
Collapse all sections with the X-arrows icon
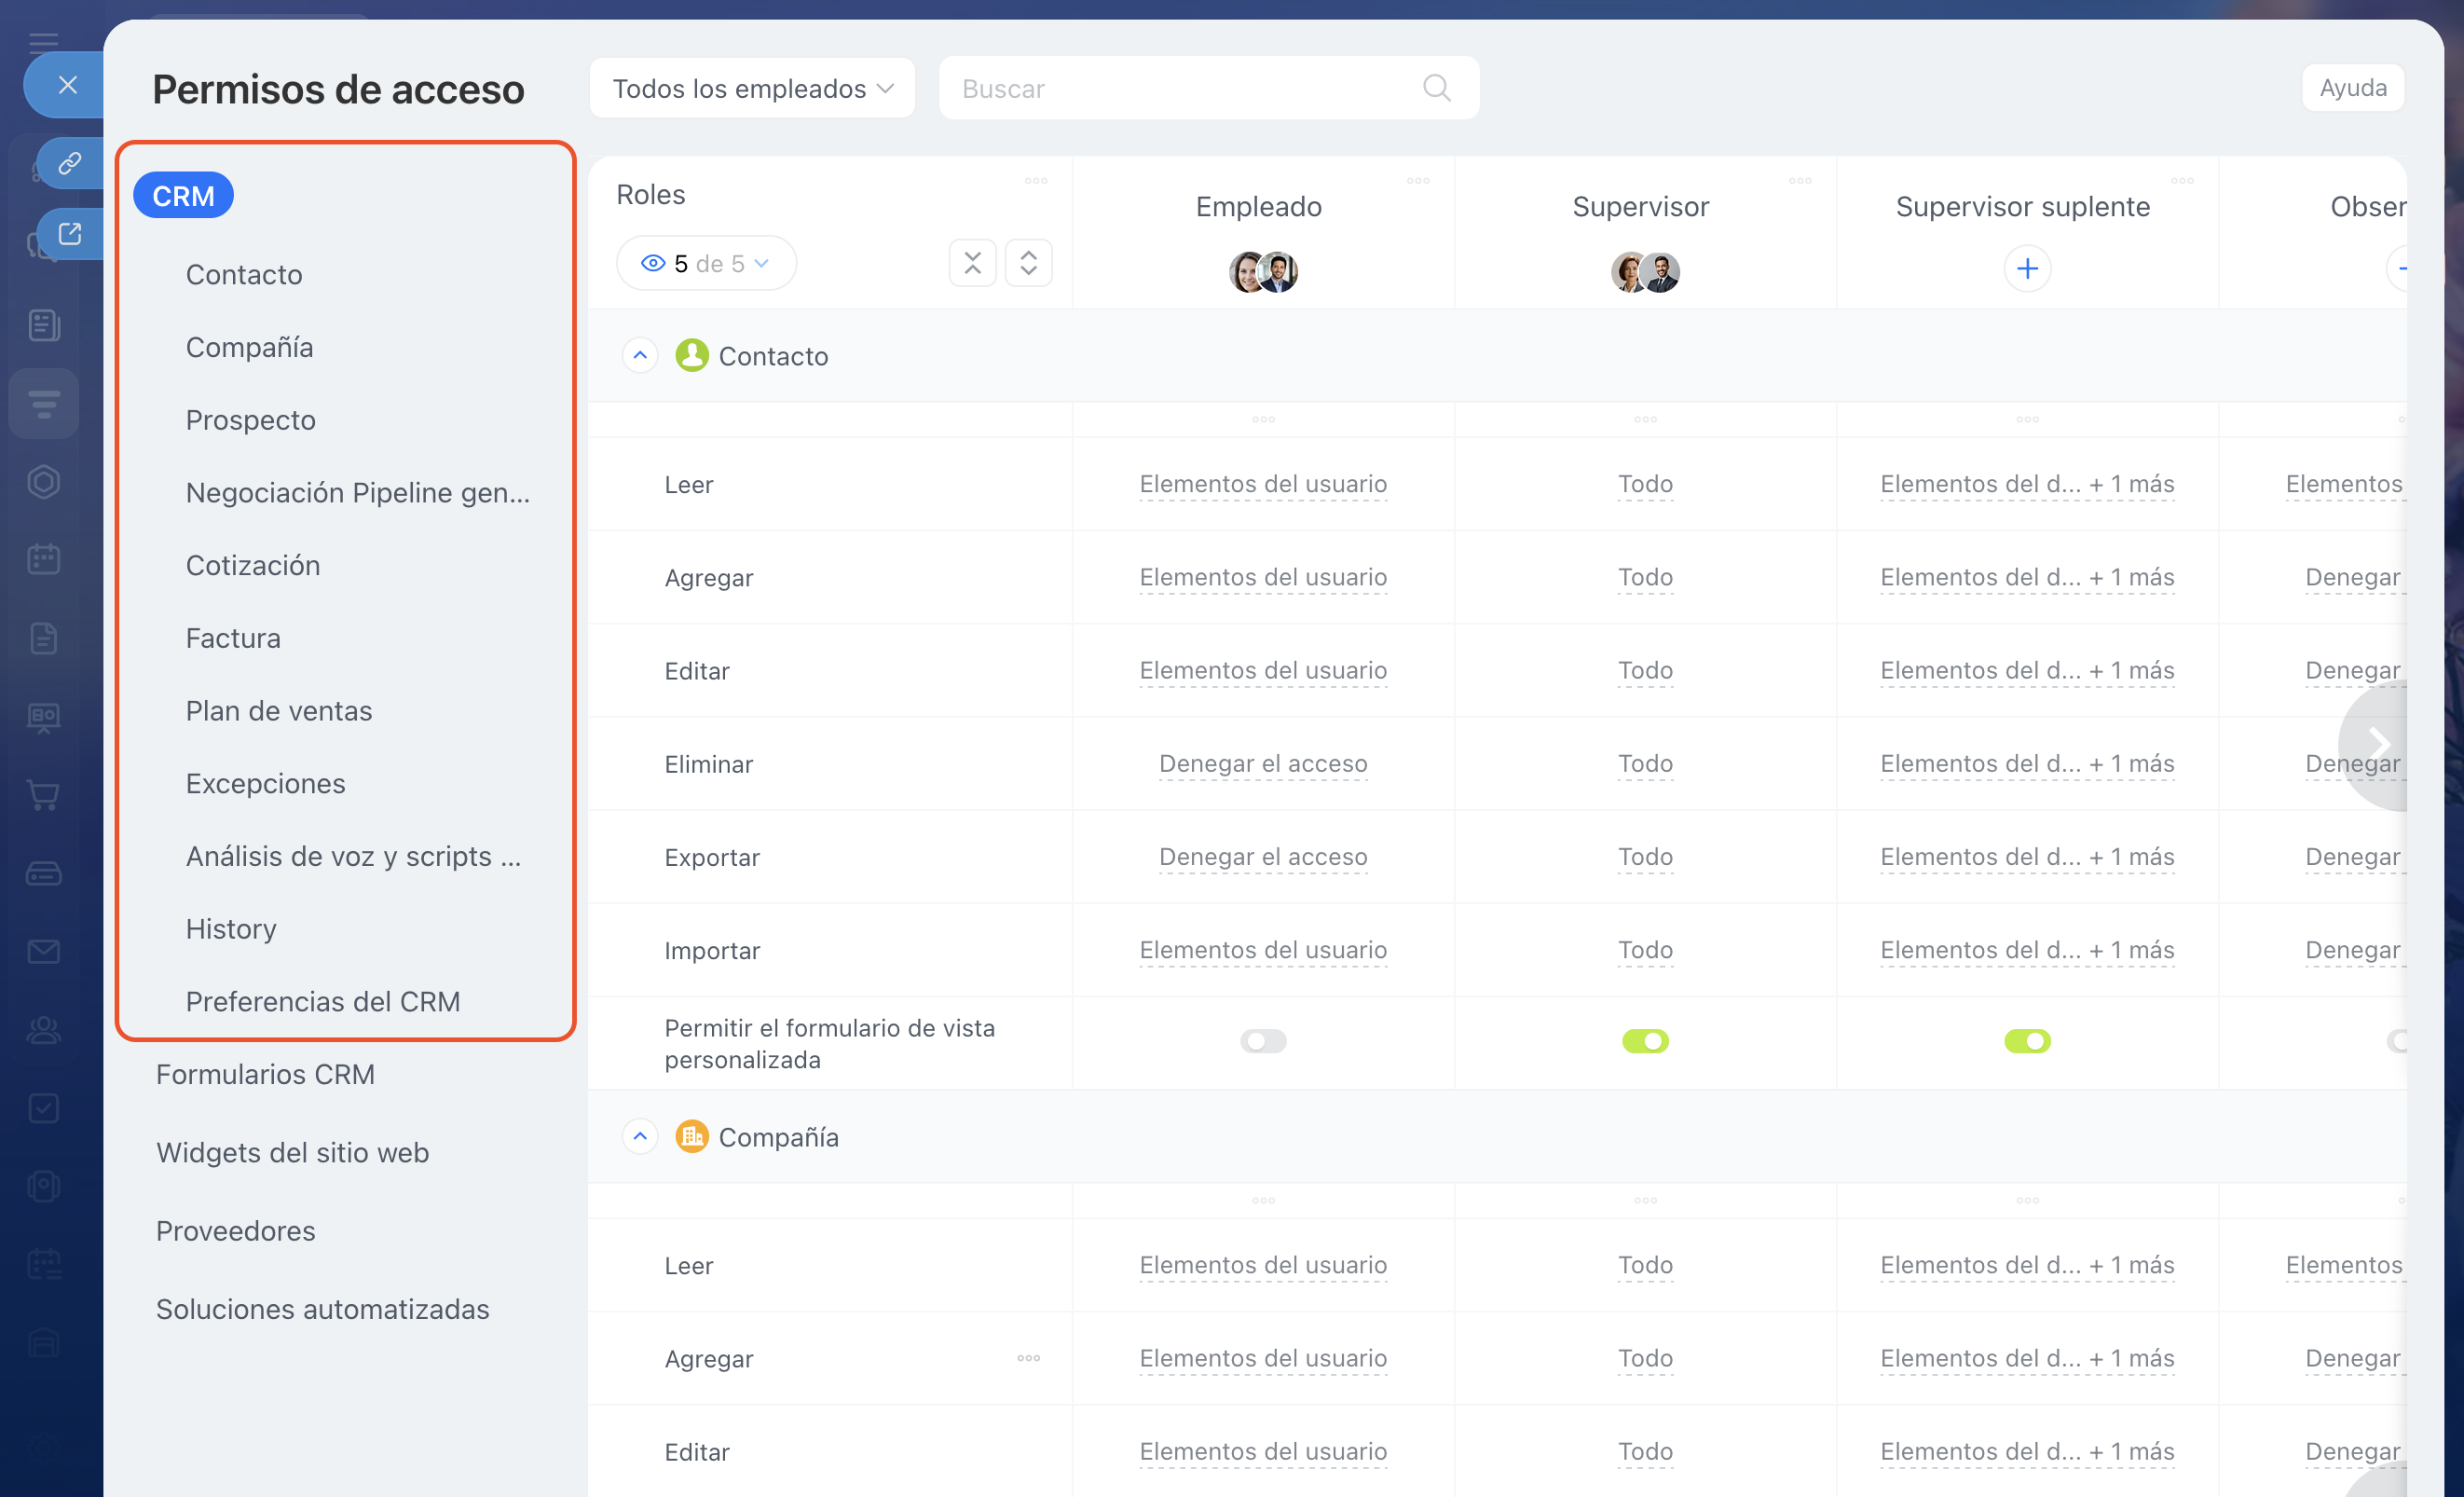(972, 263)
